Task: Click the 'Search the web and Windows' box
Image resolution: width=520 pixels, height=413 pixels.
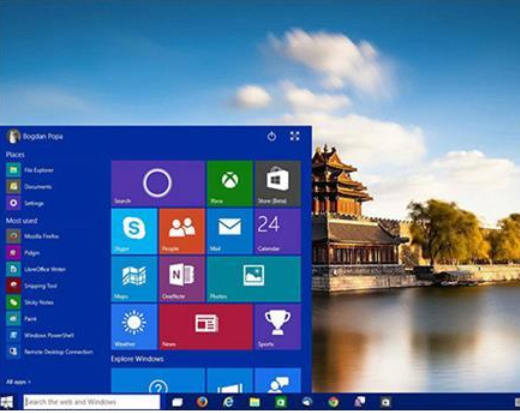Action: pos(92,402)
